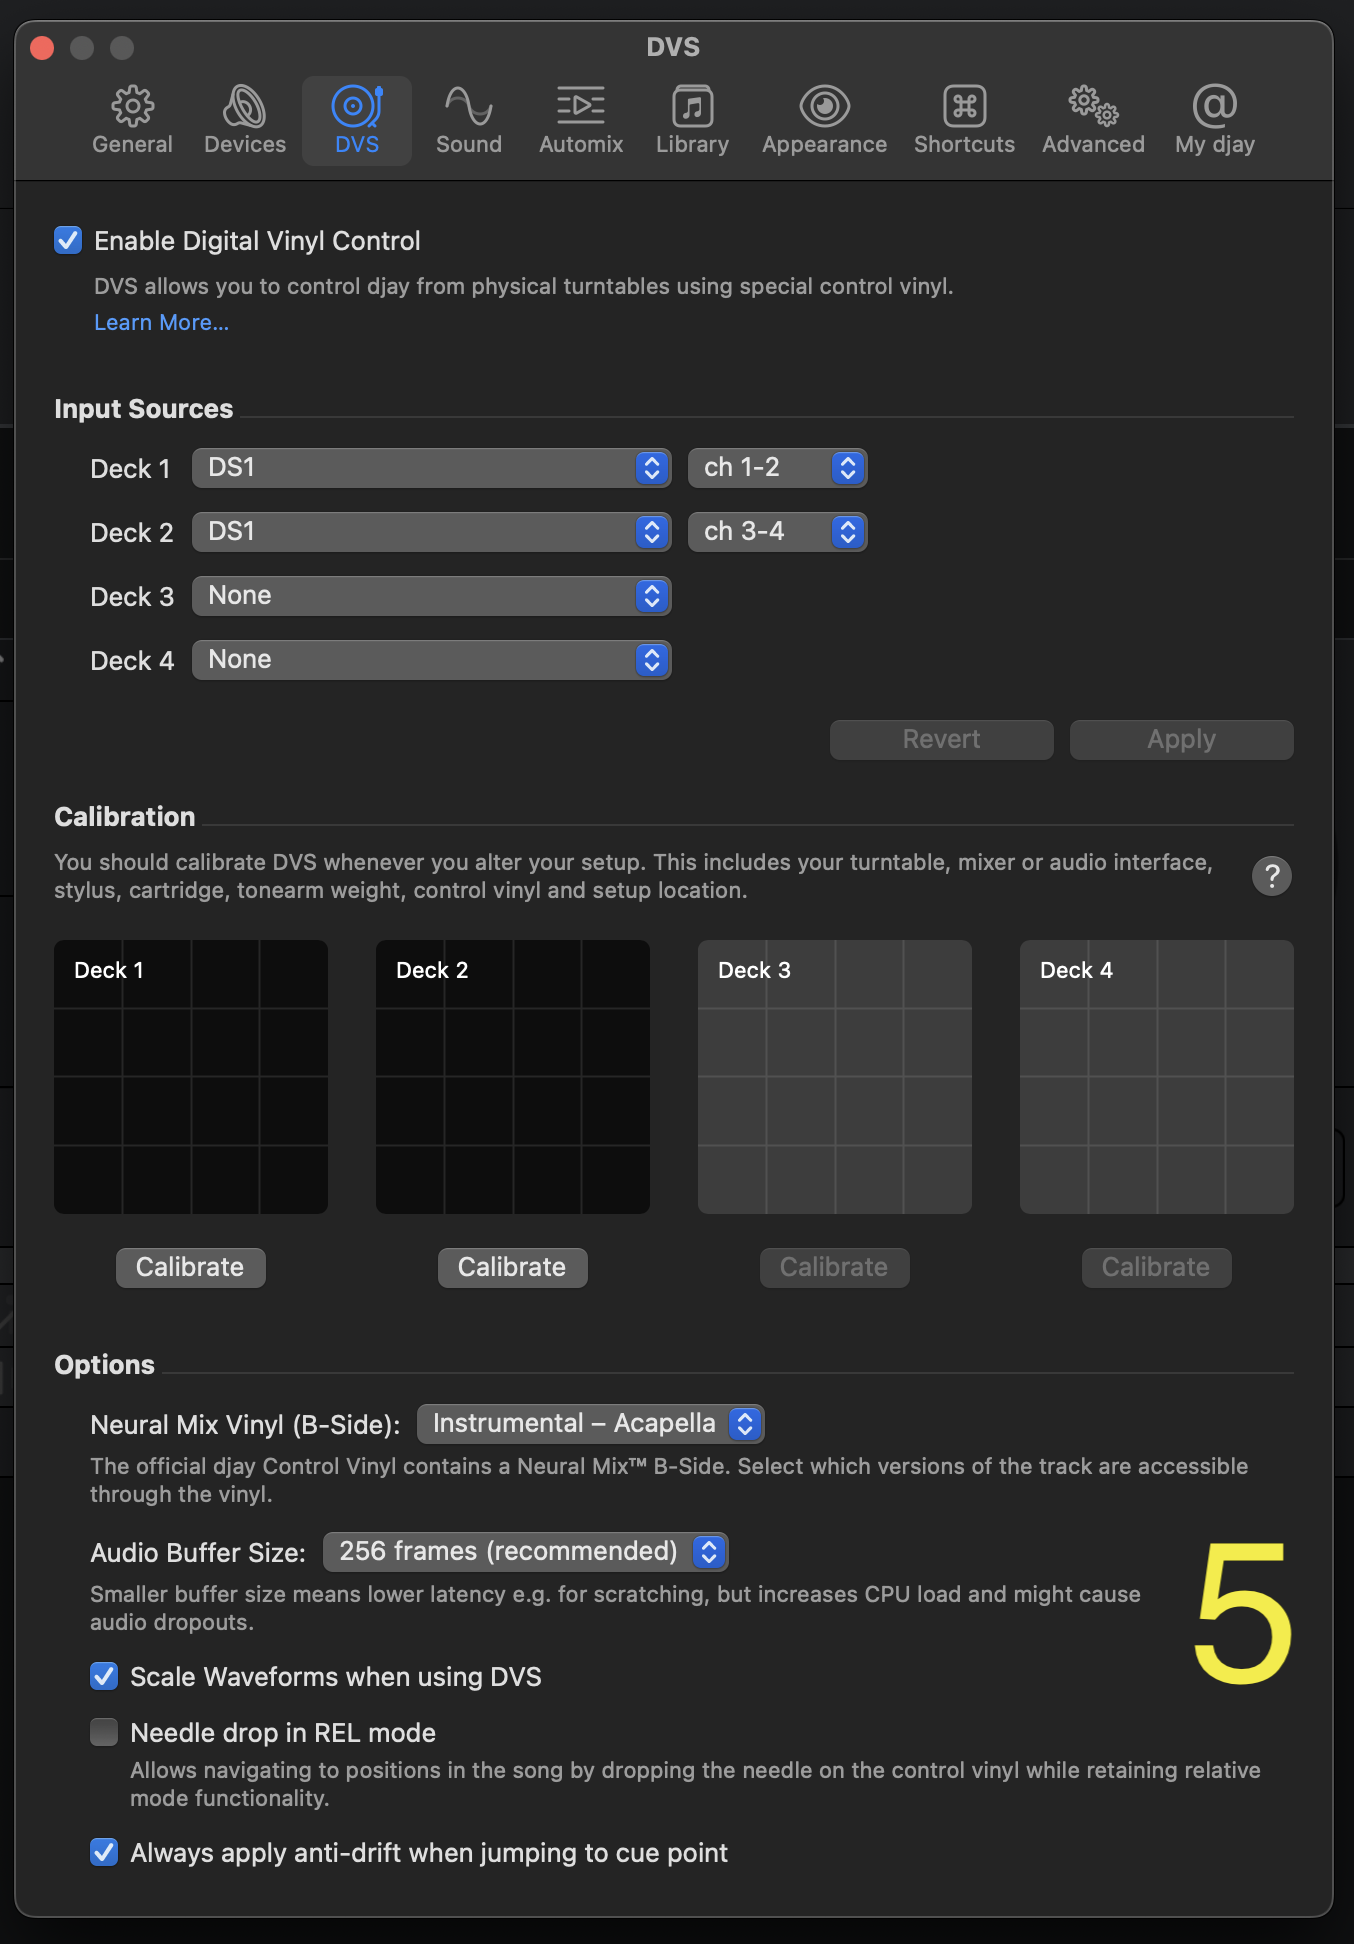
Task: Click the calibration help question mark
Action: point(1271,876)
